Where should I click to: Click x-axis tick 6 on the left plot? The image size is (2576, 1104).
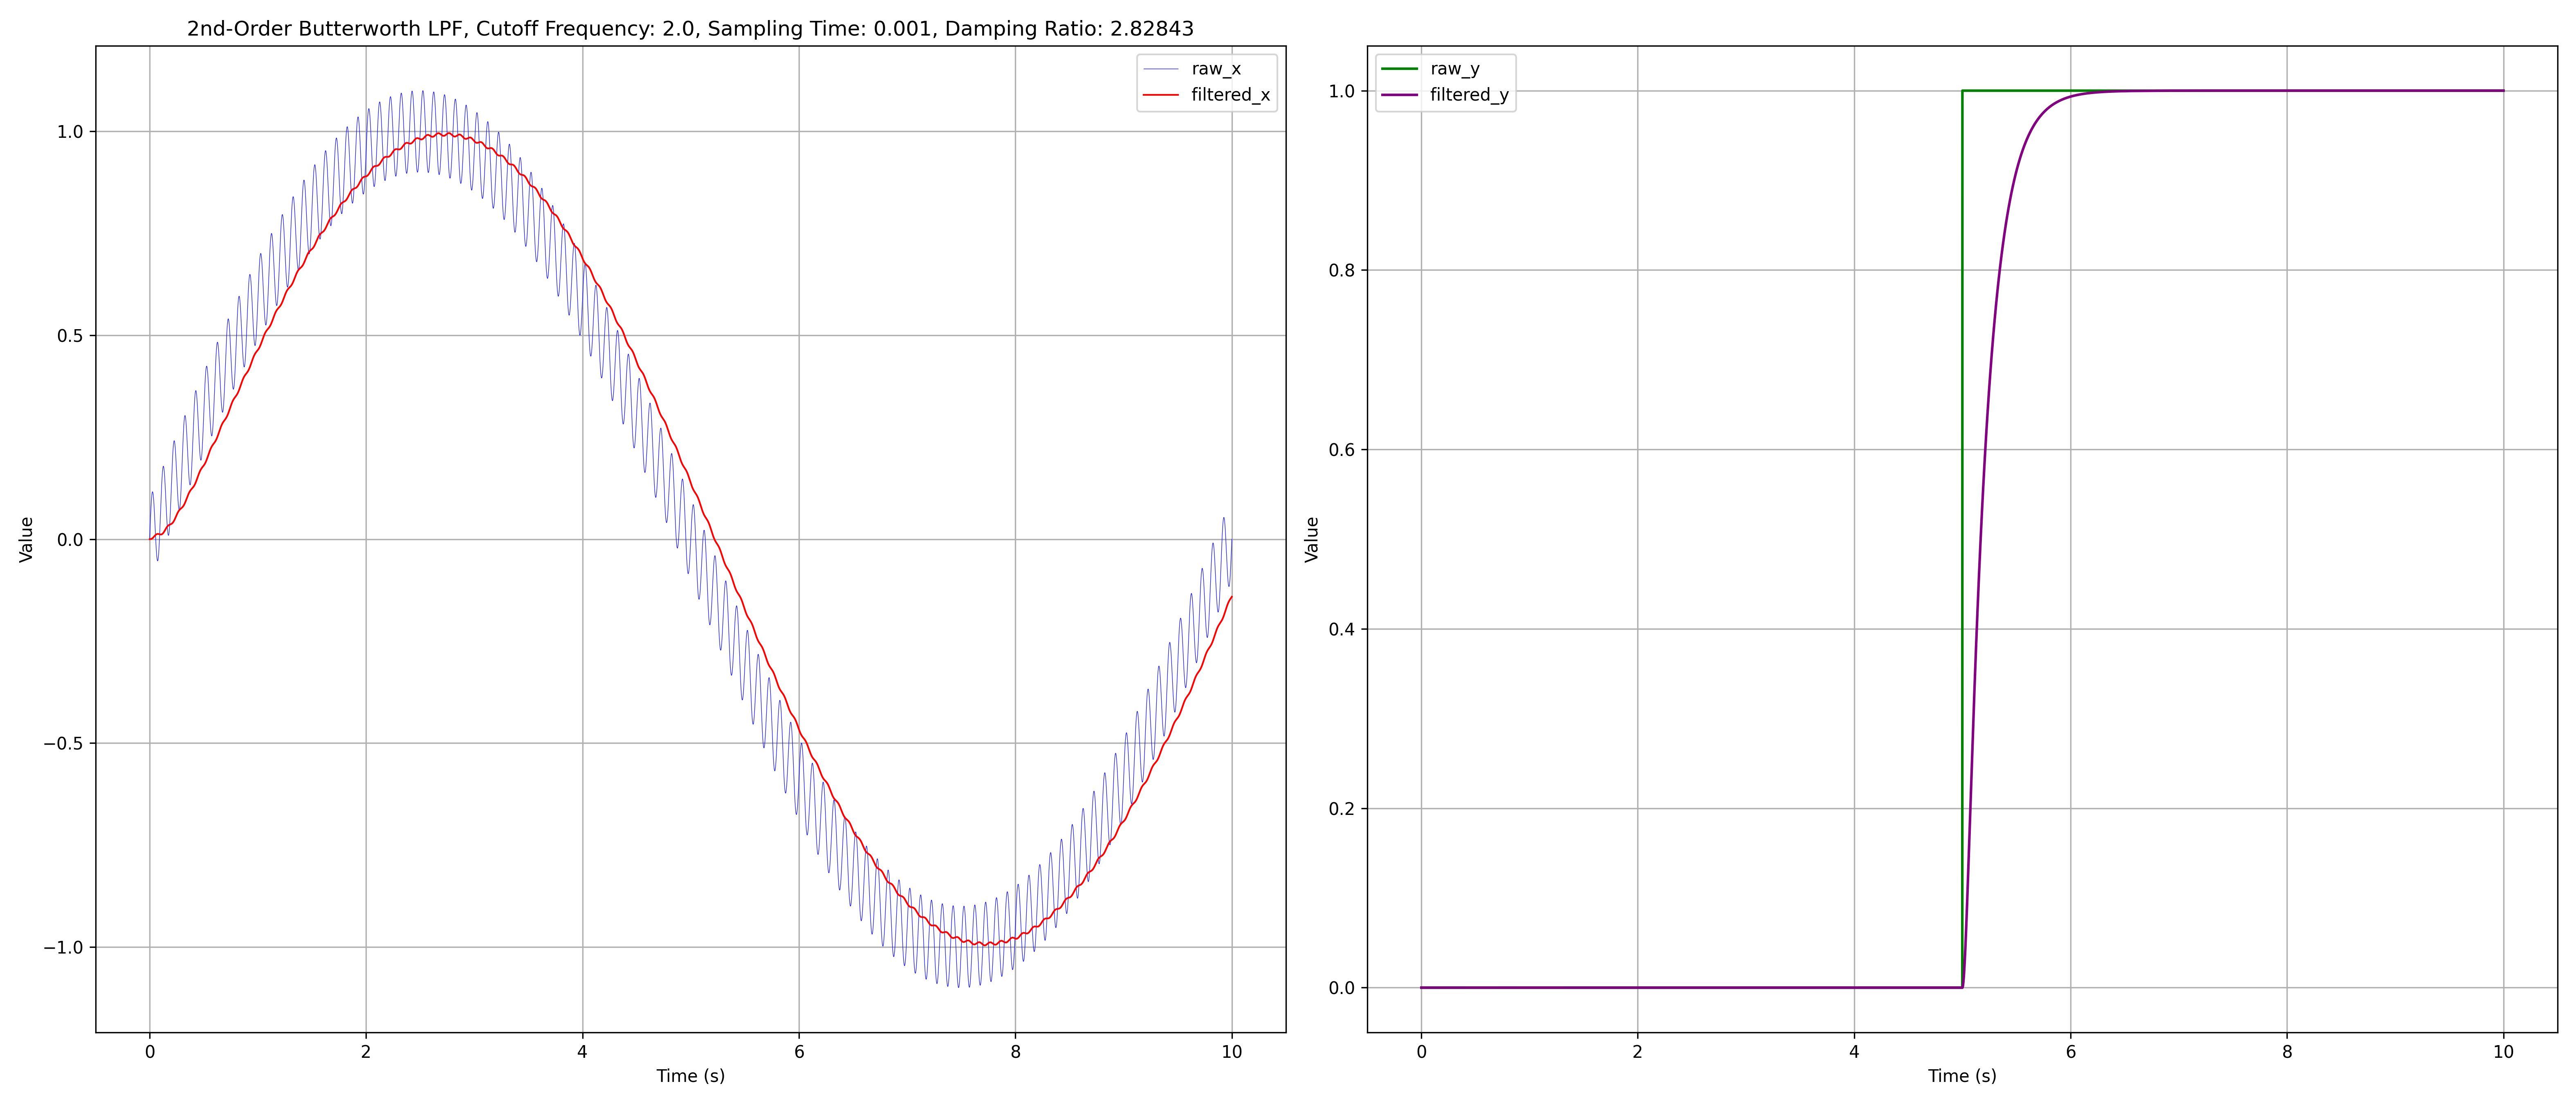click(x=799, y=1052)
